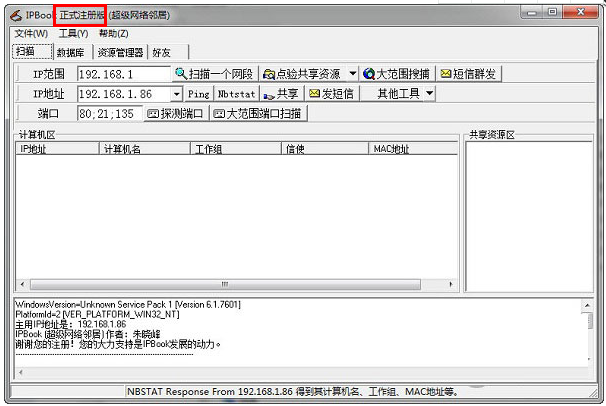Screen dimensions: 606x406
Task: Click the Ping button
Action: 198,94
